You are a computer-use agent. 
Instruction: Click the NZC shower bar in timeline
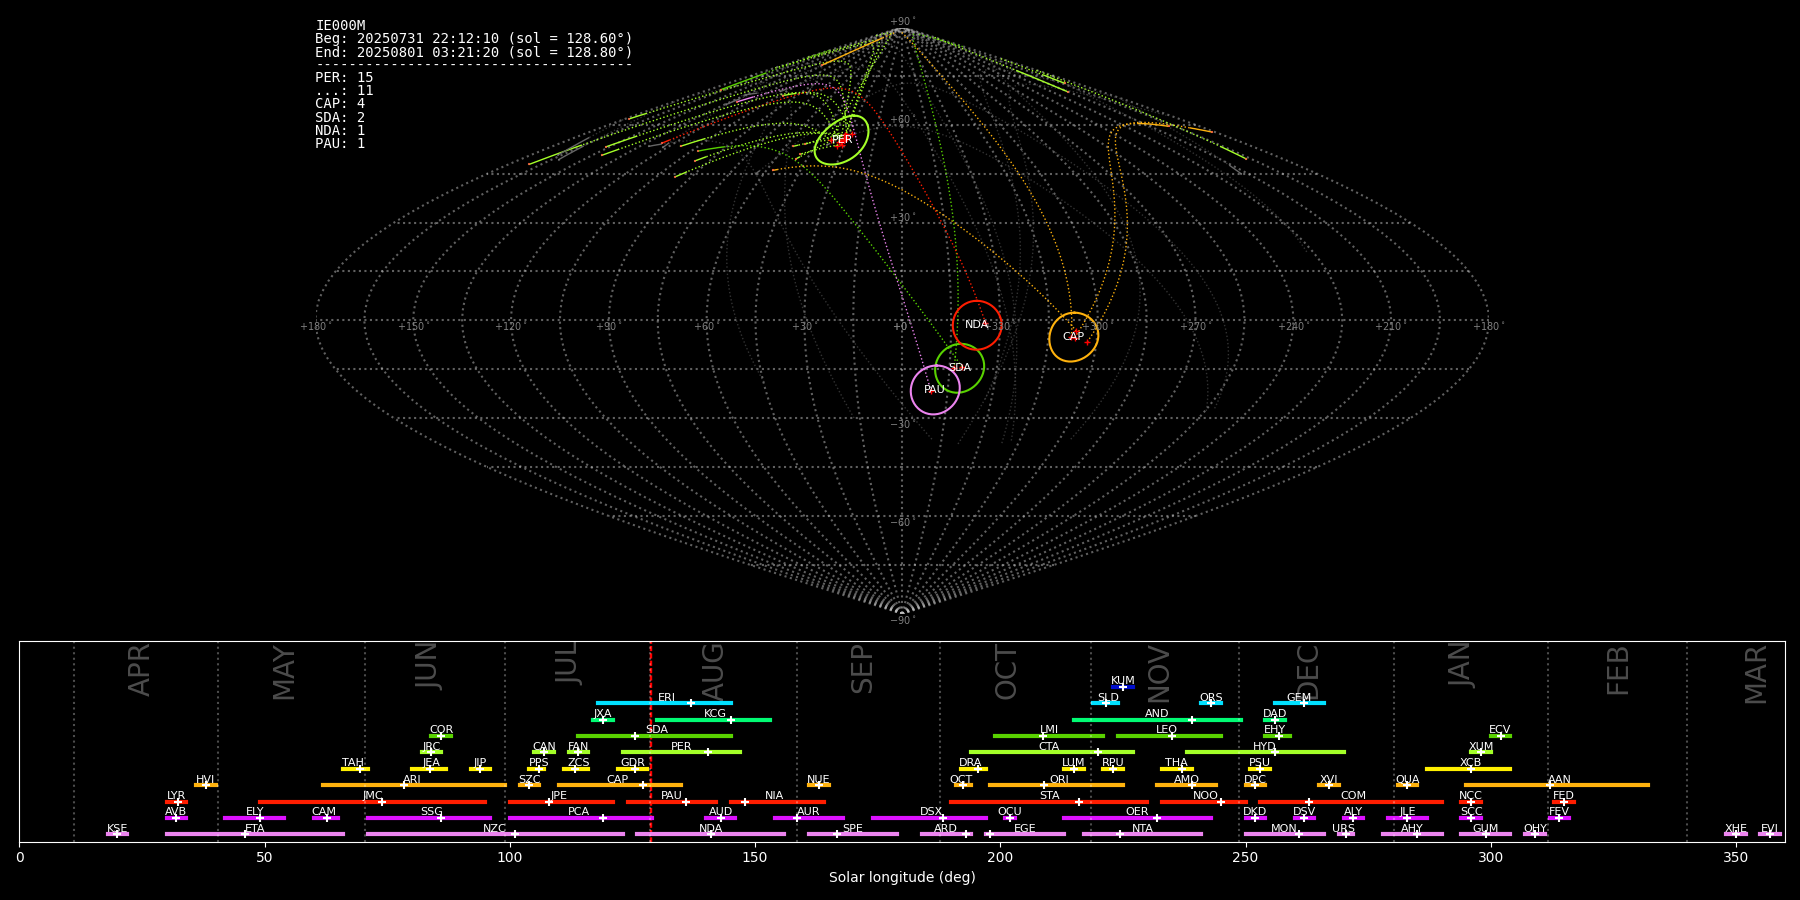495,834
